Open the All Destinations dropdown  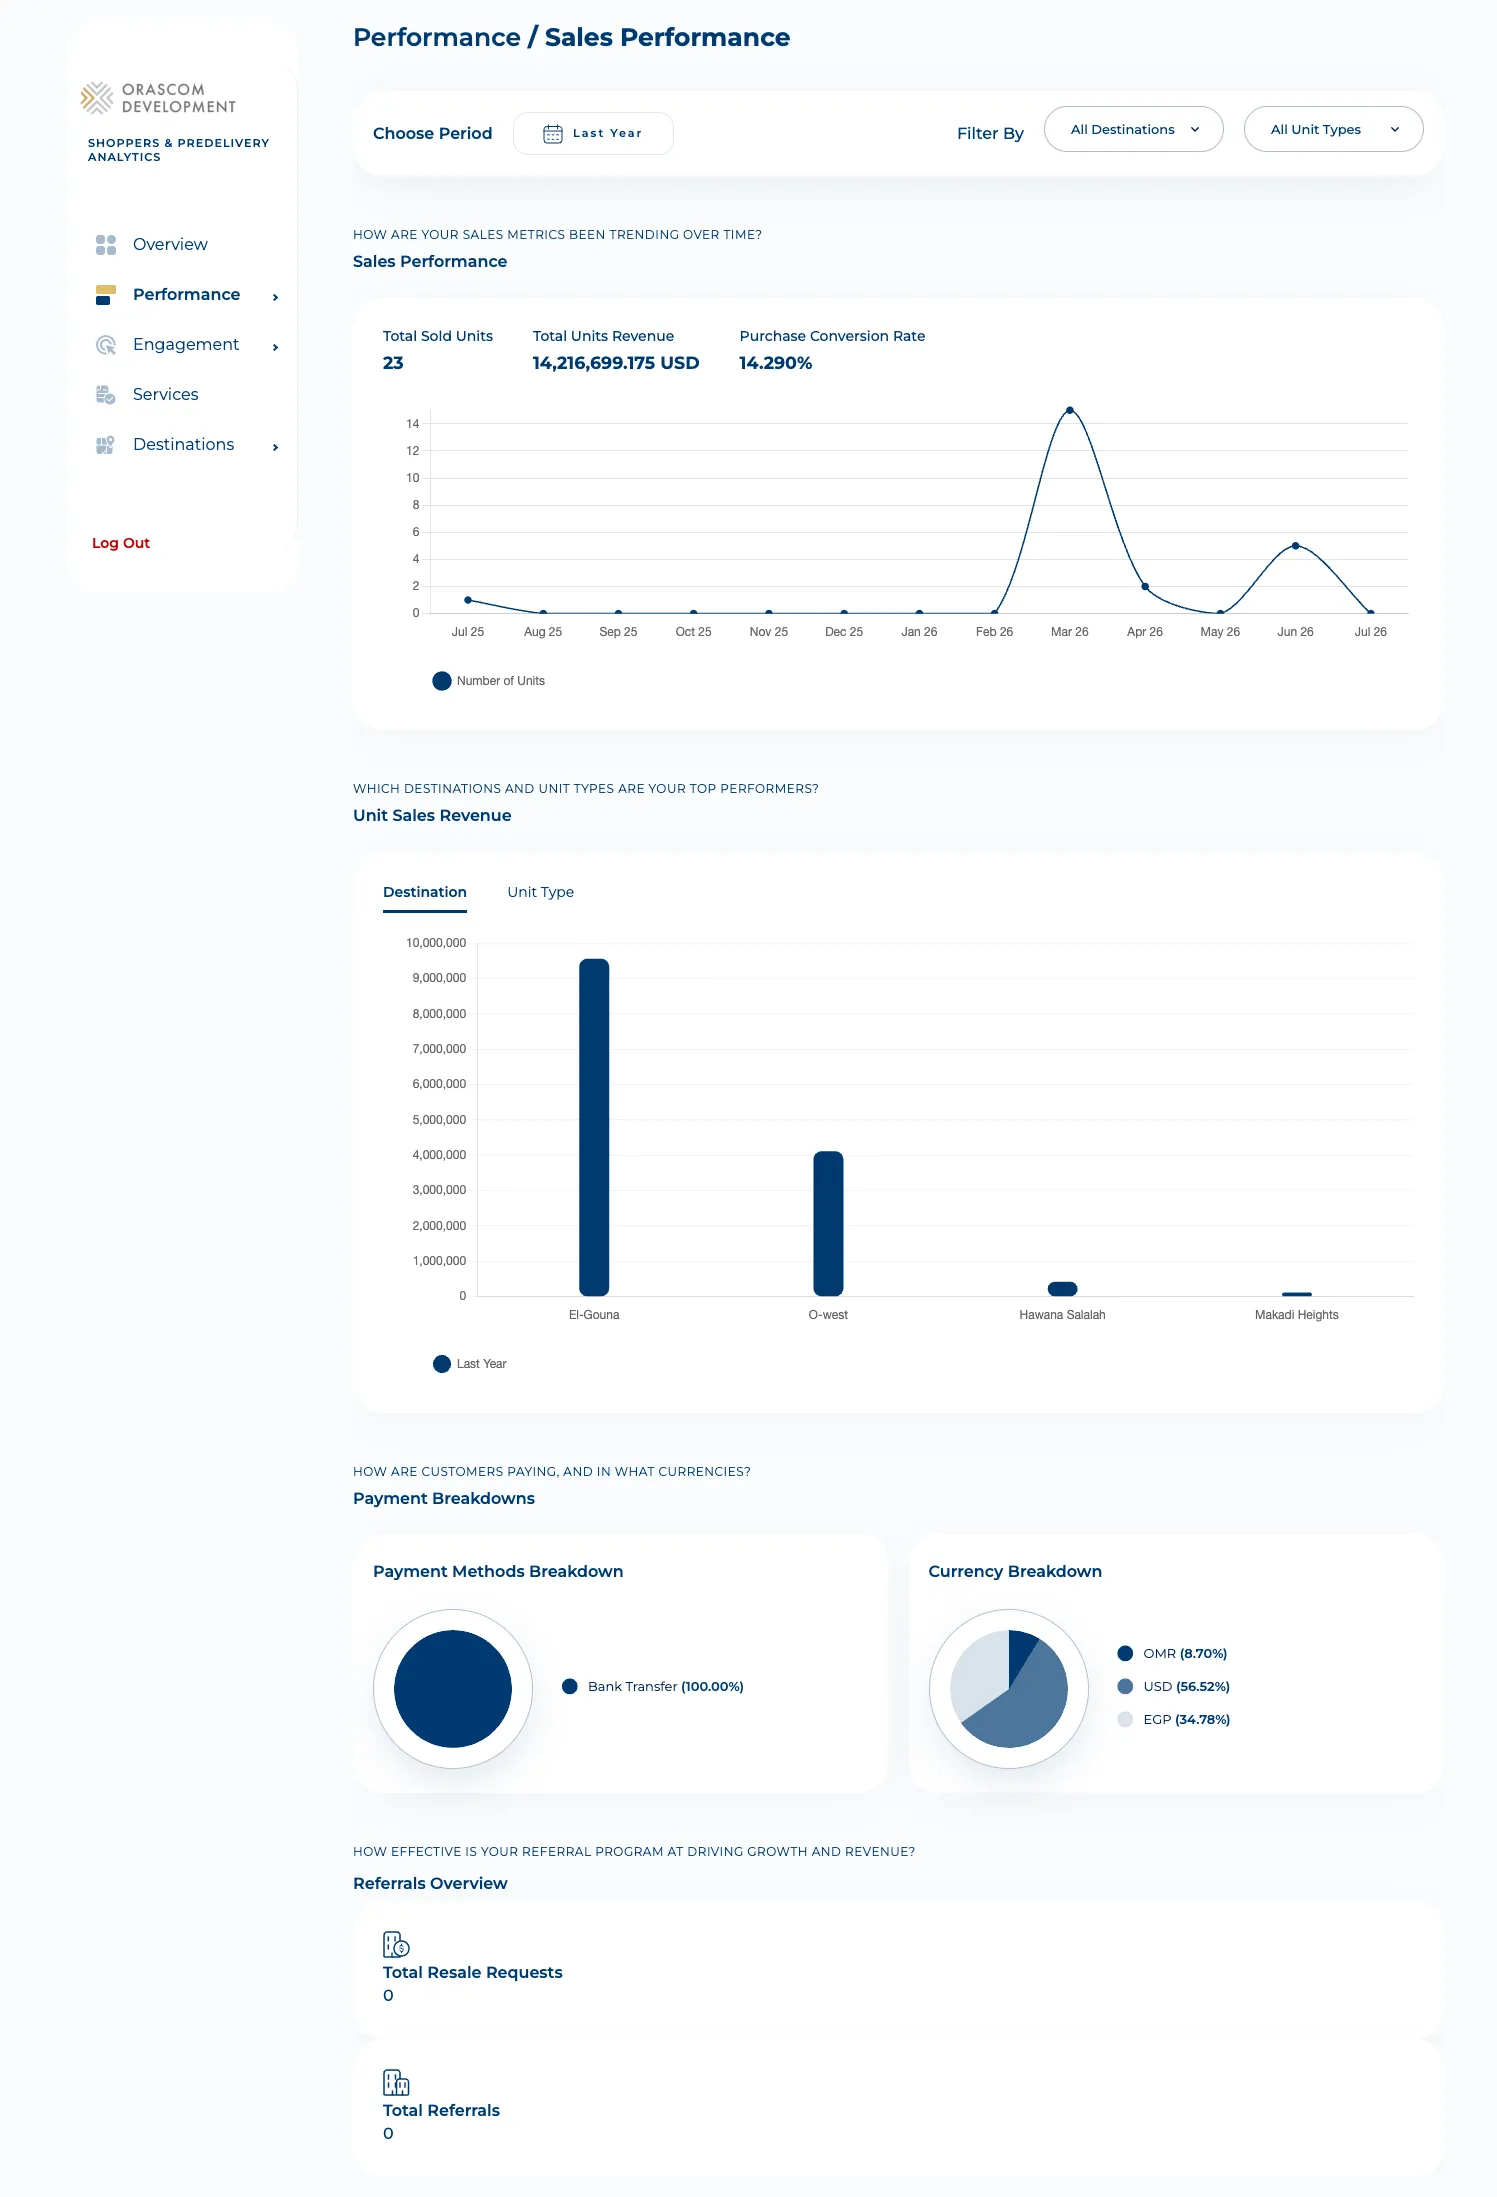[x=1133, y=129]
